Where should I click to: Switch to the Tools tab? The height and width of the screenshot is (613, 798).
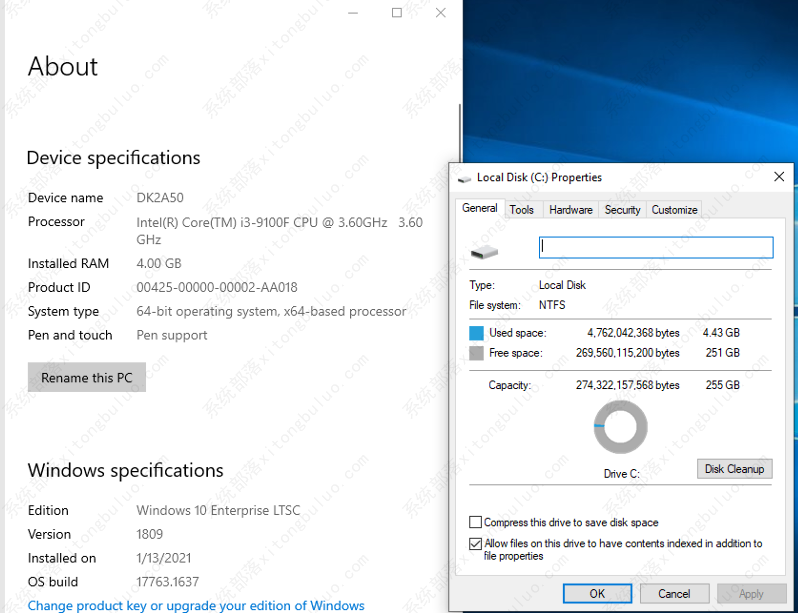click(x=521, y=210)
